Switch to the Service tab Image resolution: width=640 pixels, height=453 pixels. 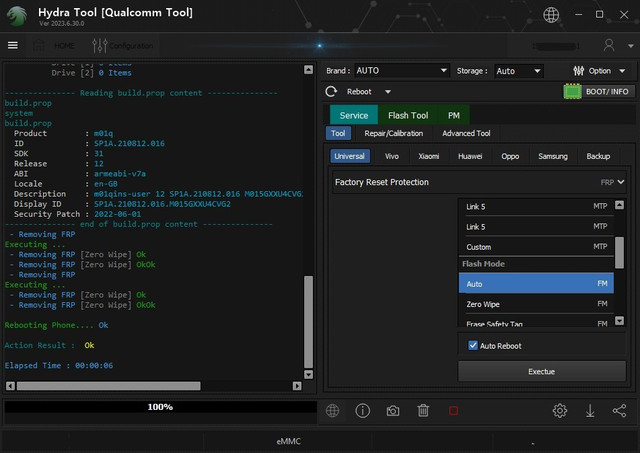click(354, 115)
